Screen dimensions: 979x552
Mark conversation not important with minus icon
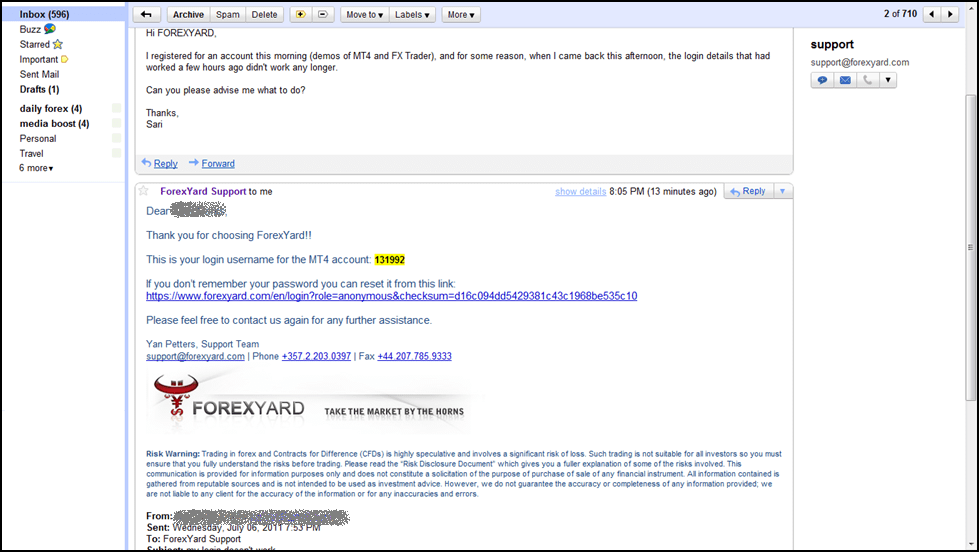[x=323, y=14]
